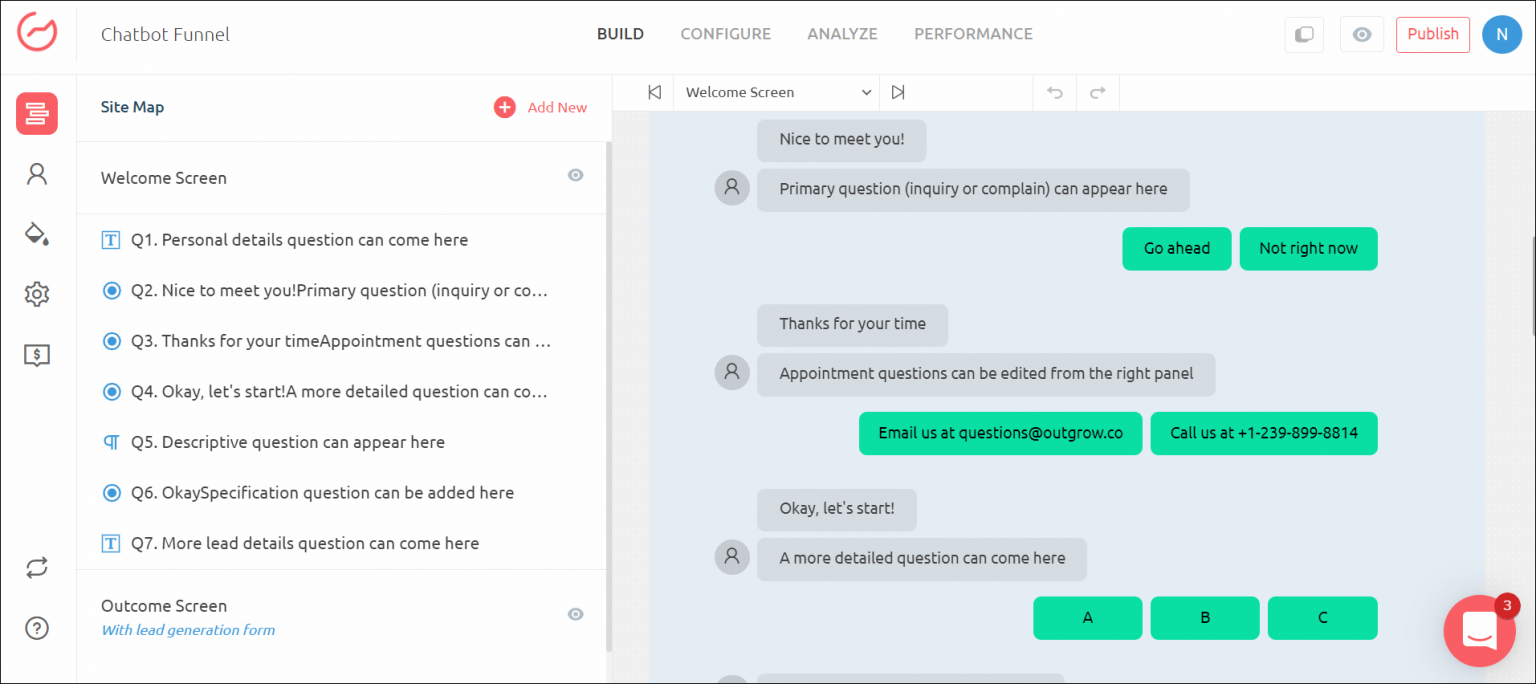
Task: Go to next screen using forward arrow
Action: (898, 92)
